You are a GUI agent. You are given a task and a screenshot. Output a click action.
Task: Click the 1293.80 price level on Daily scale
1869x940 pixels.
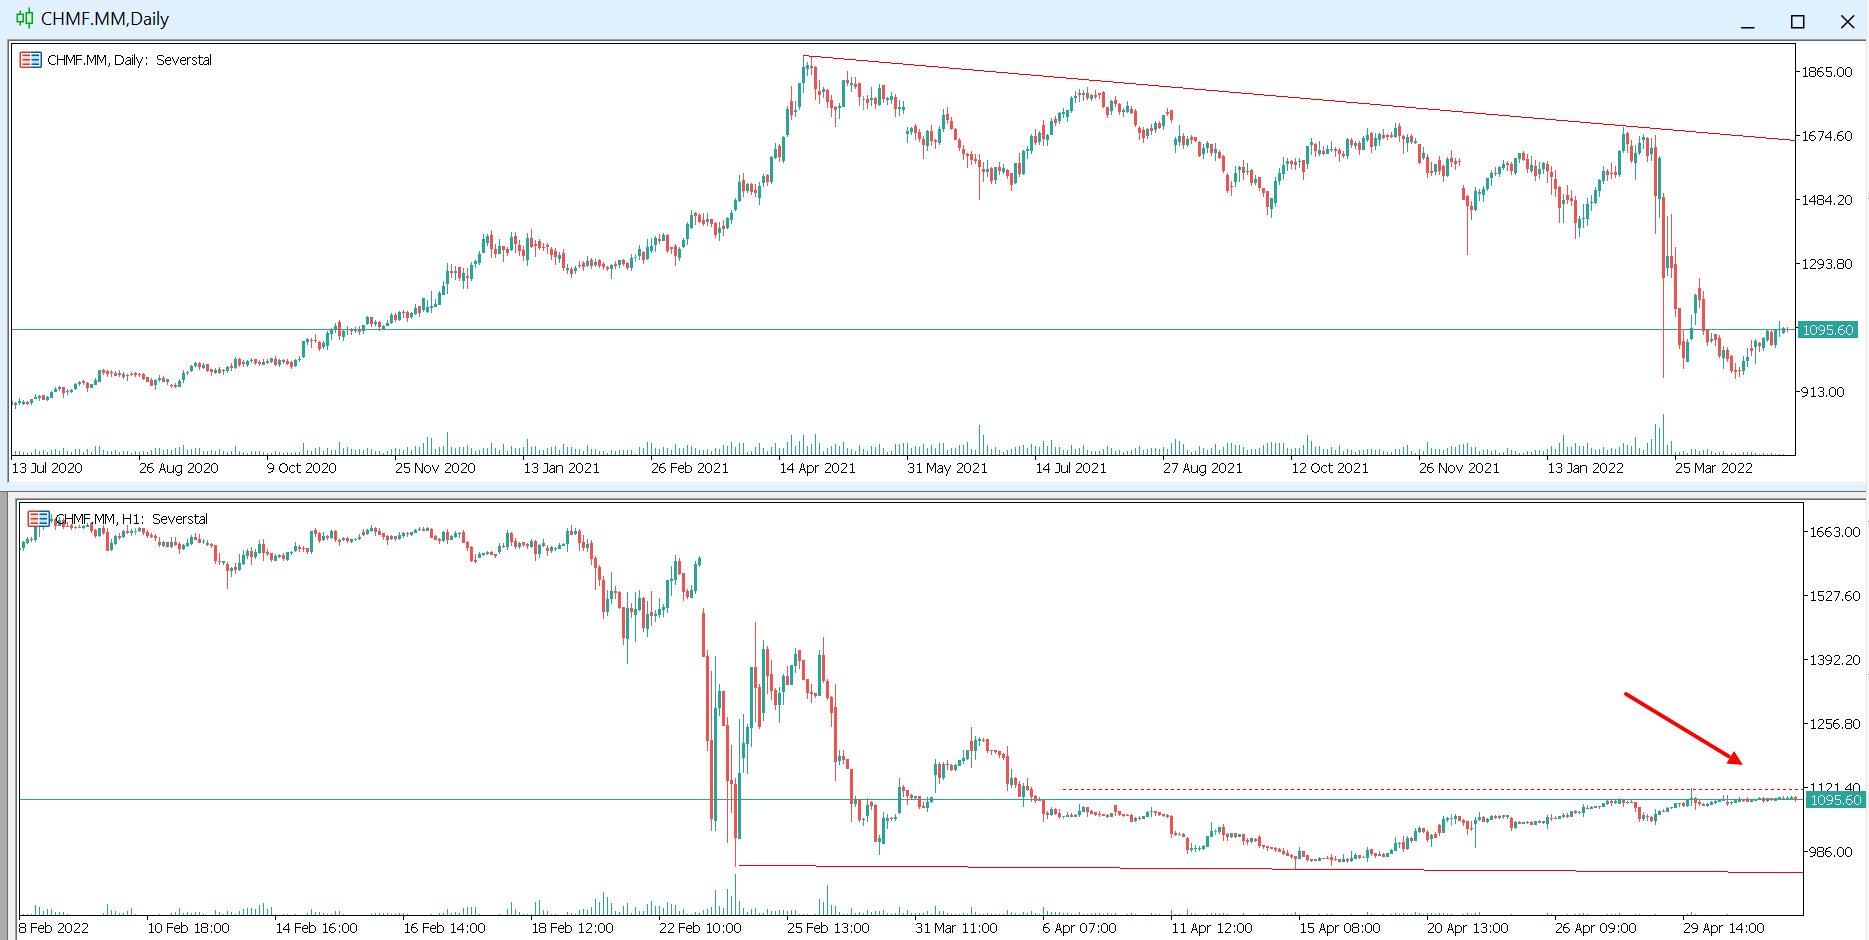1827,264
